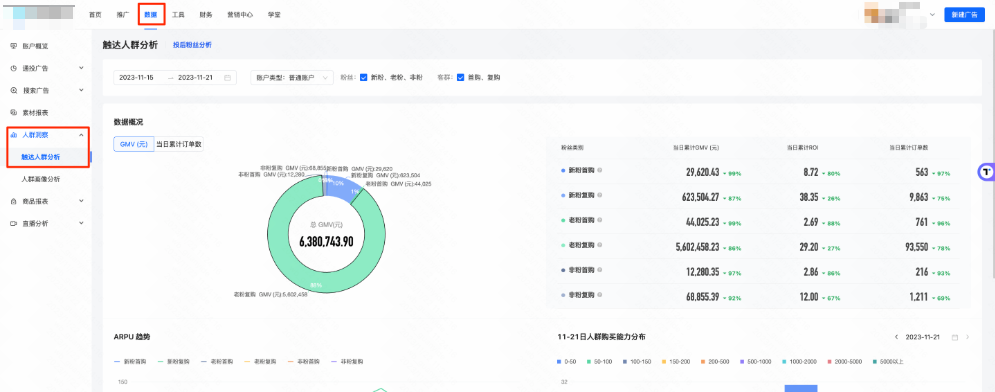Open the 数据 top navigation tab

click(151, 15)
